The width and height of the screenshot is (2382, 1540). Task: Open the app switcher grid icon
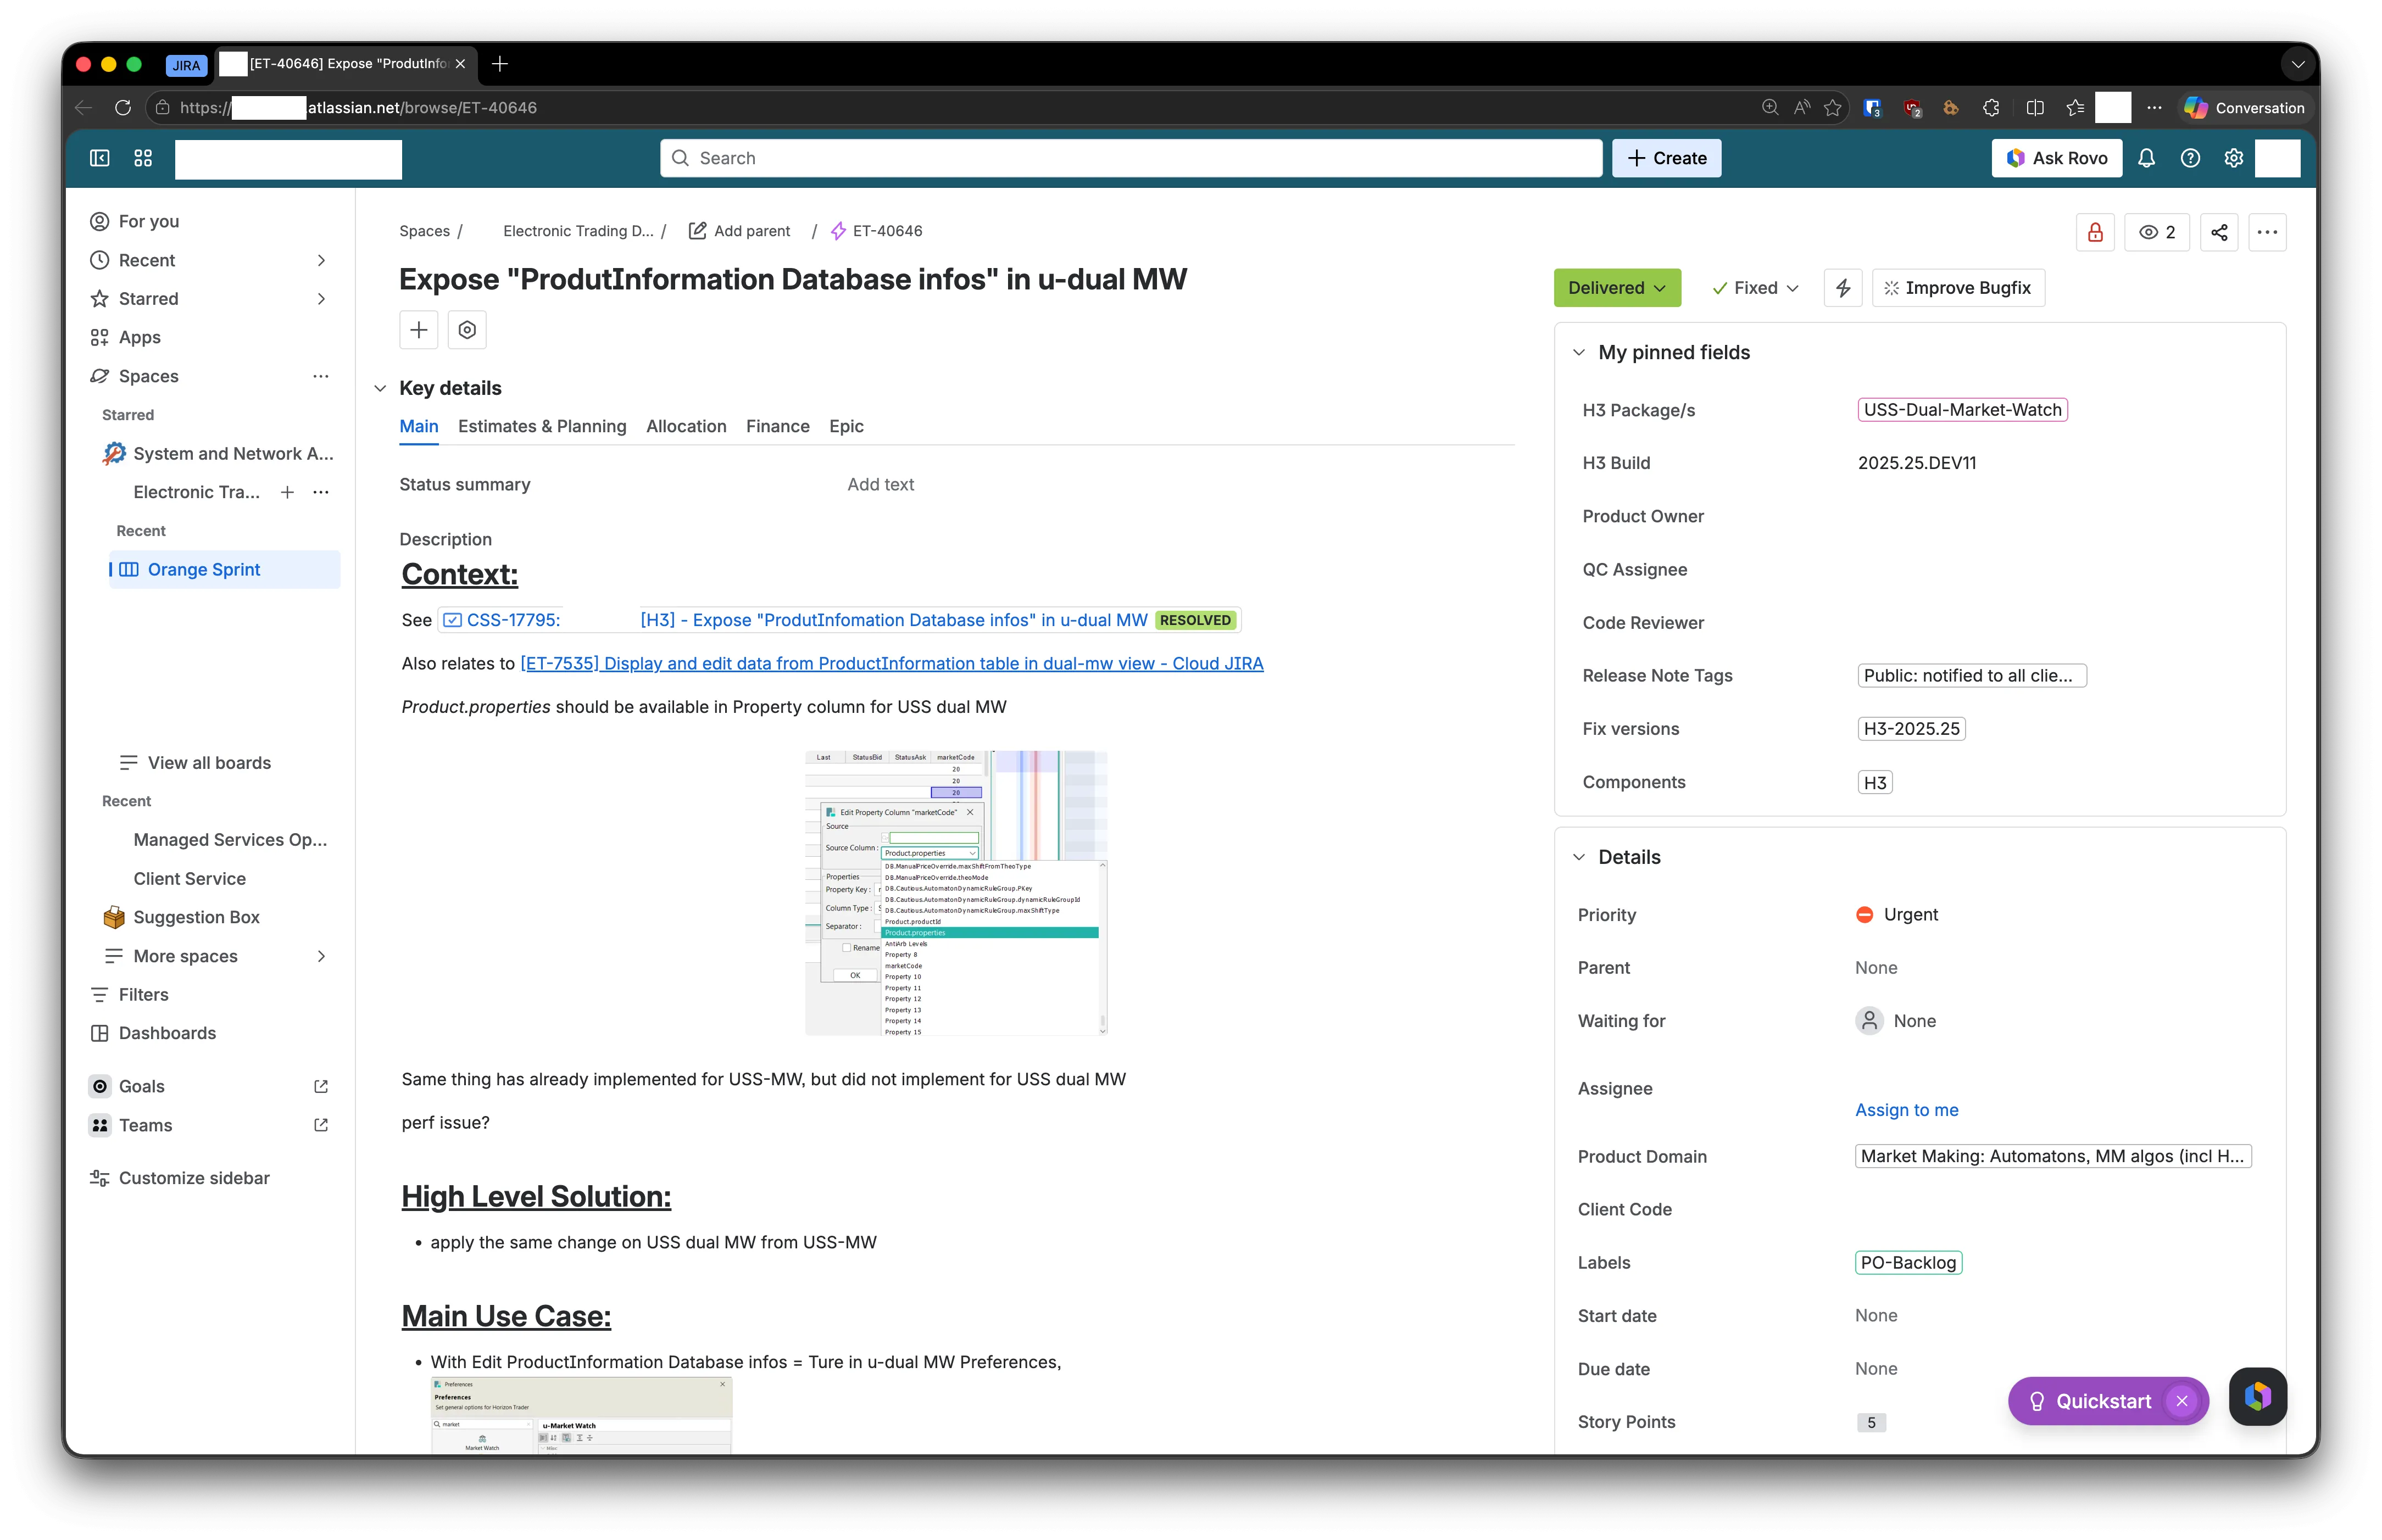(143, 158)
